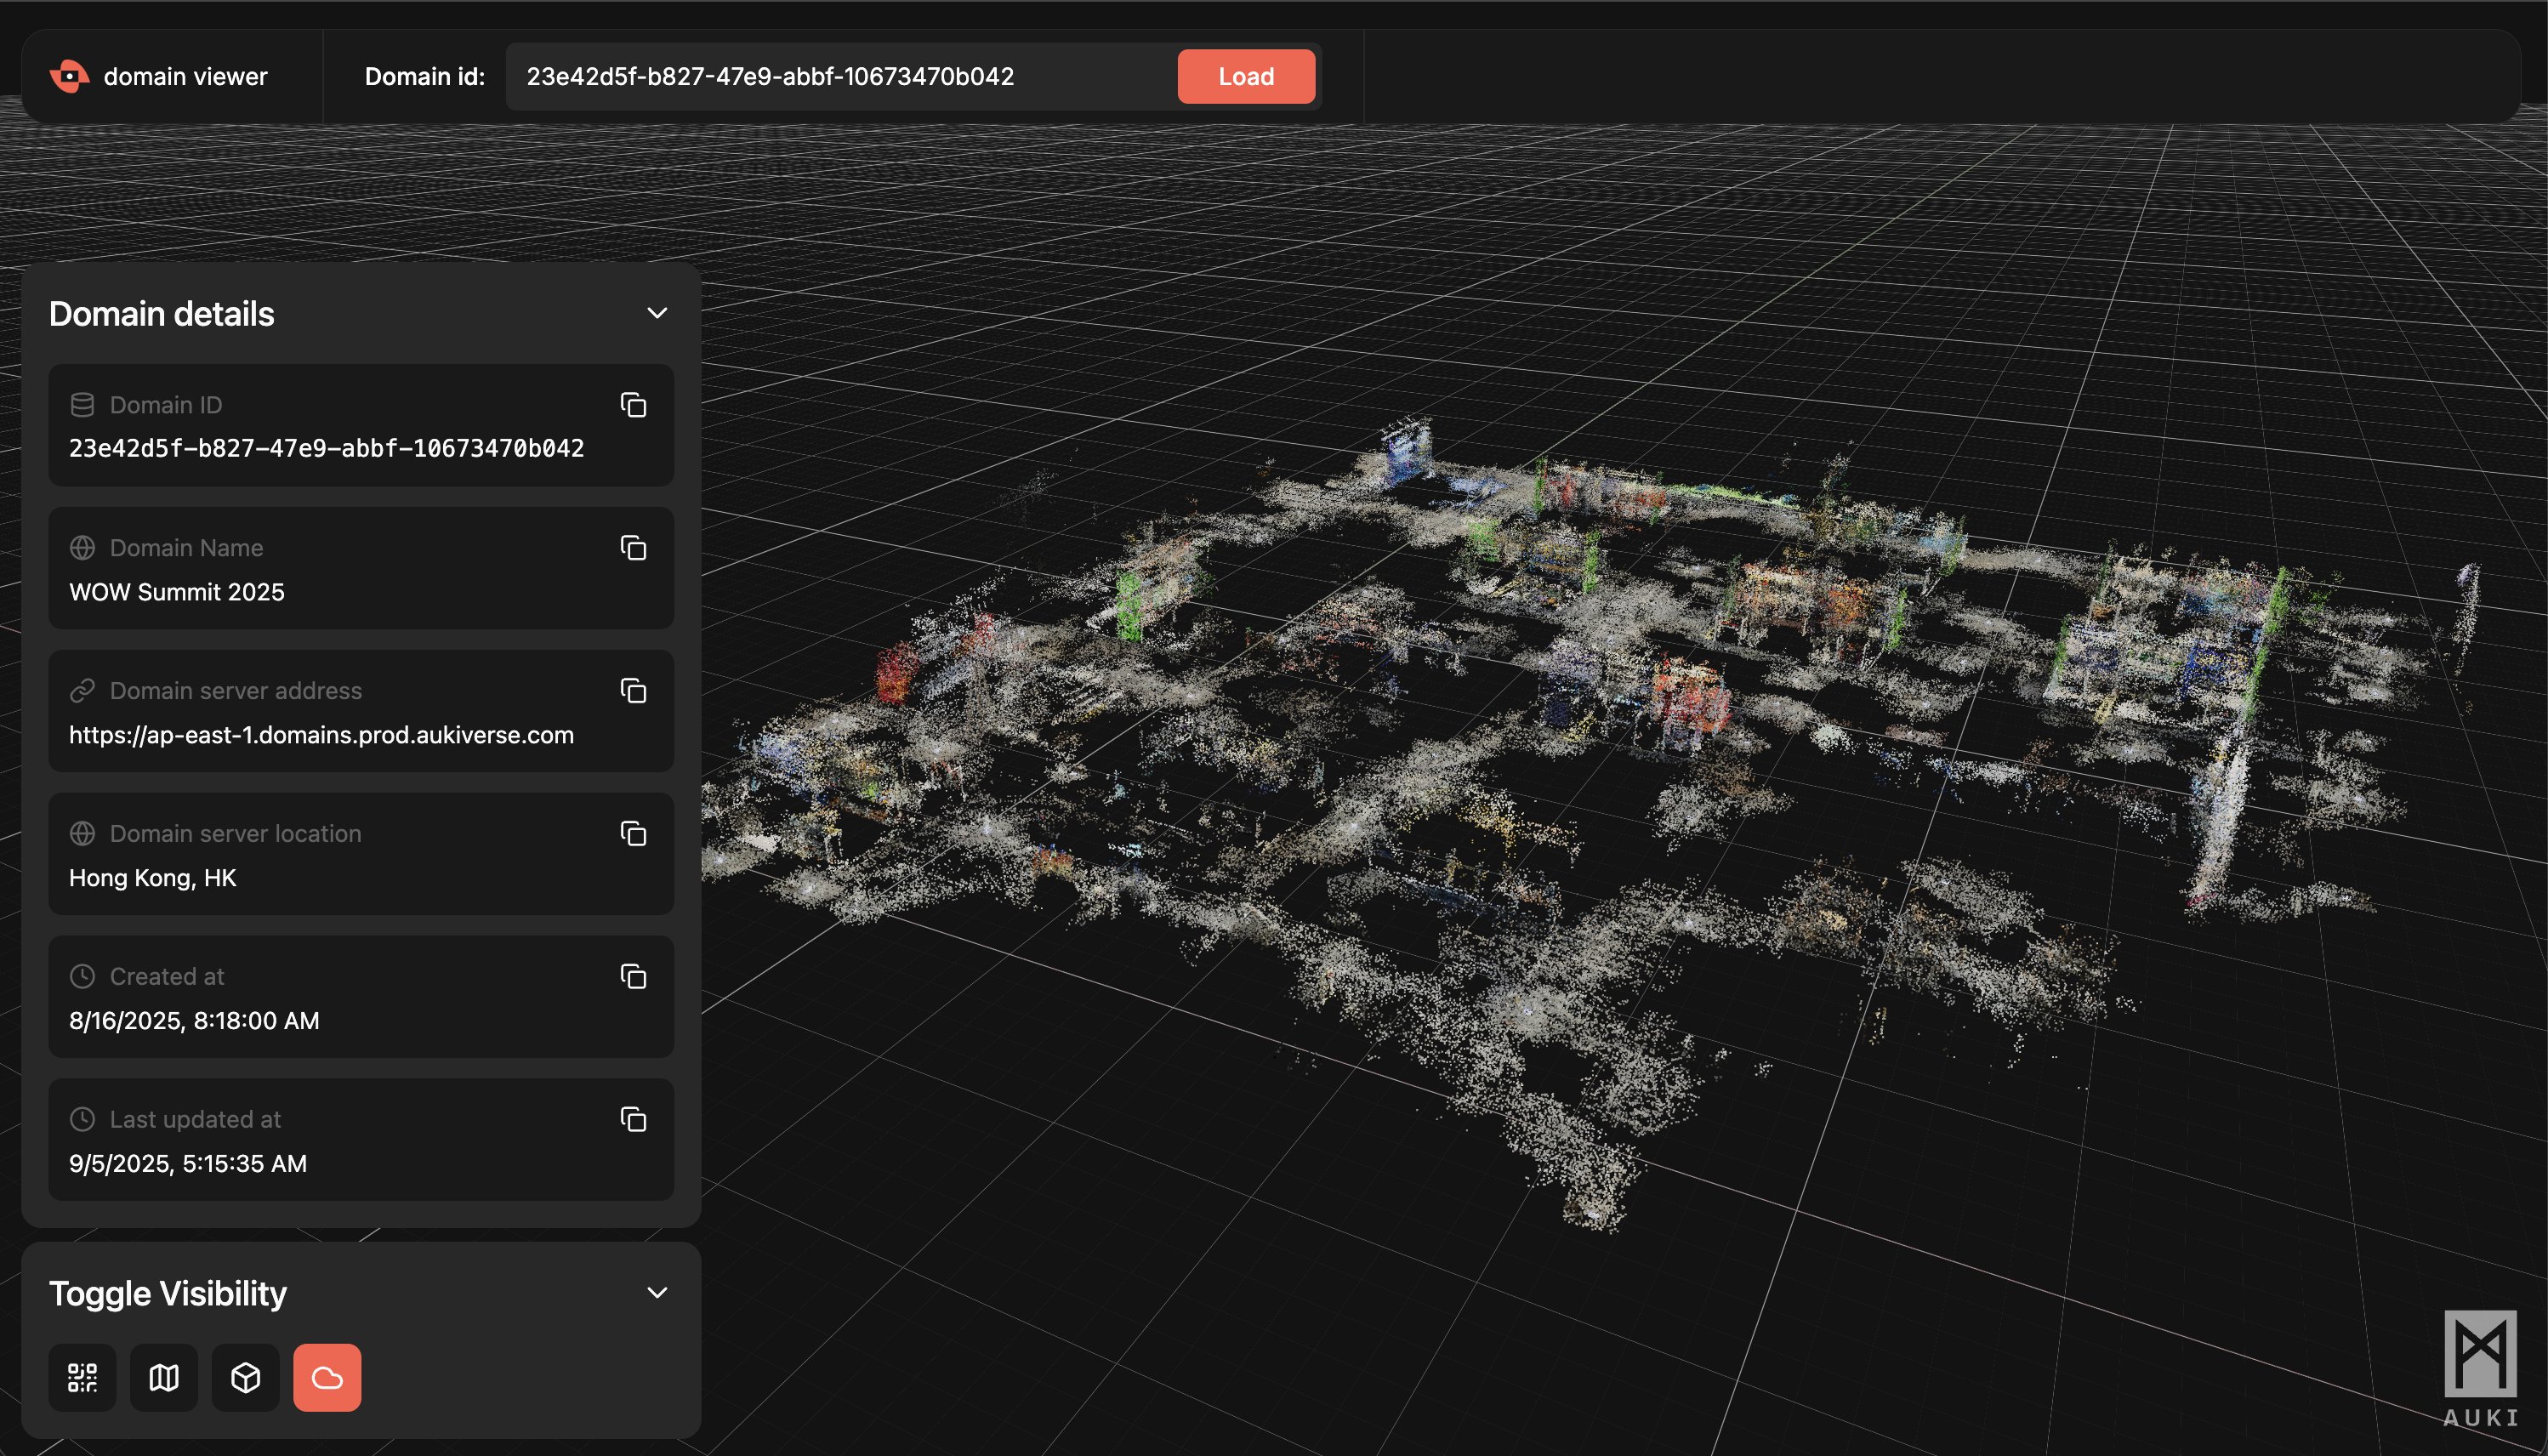Copy the Domain server location
Viewport: 2548px width, 1456px height.
[x=633, y=834]
